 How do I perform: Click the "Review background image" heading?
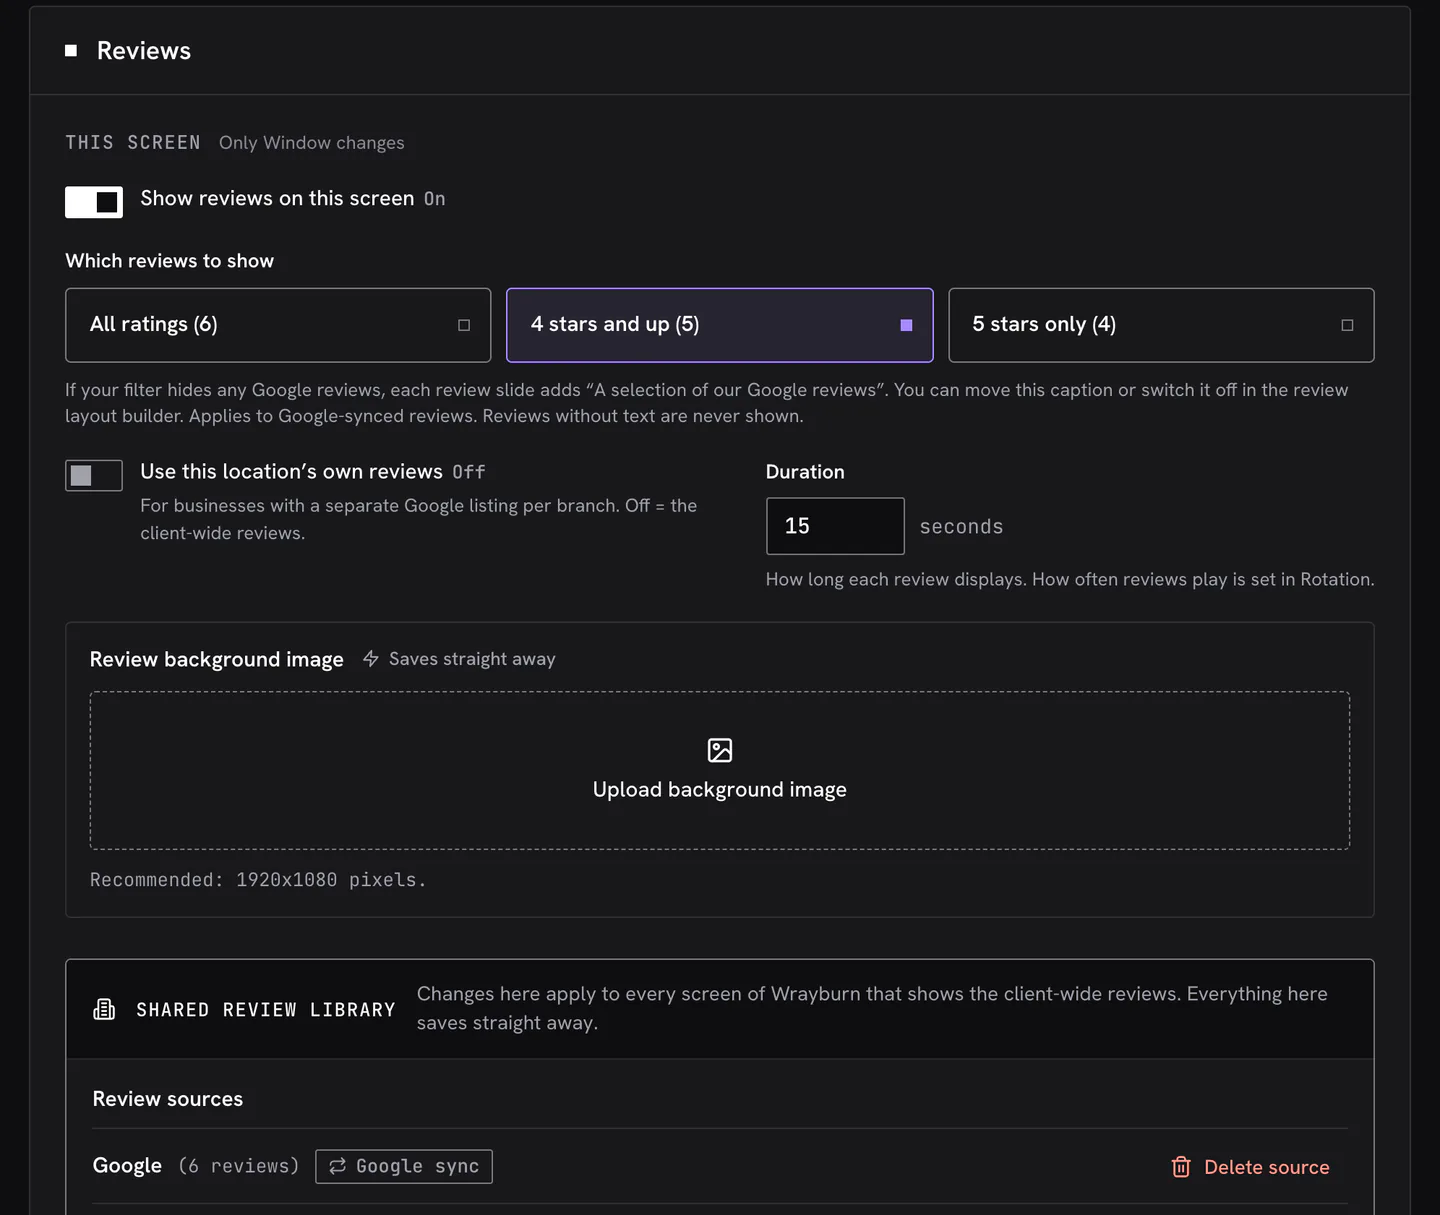click(217, 659)
